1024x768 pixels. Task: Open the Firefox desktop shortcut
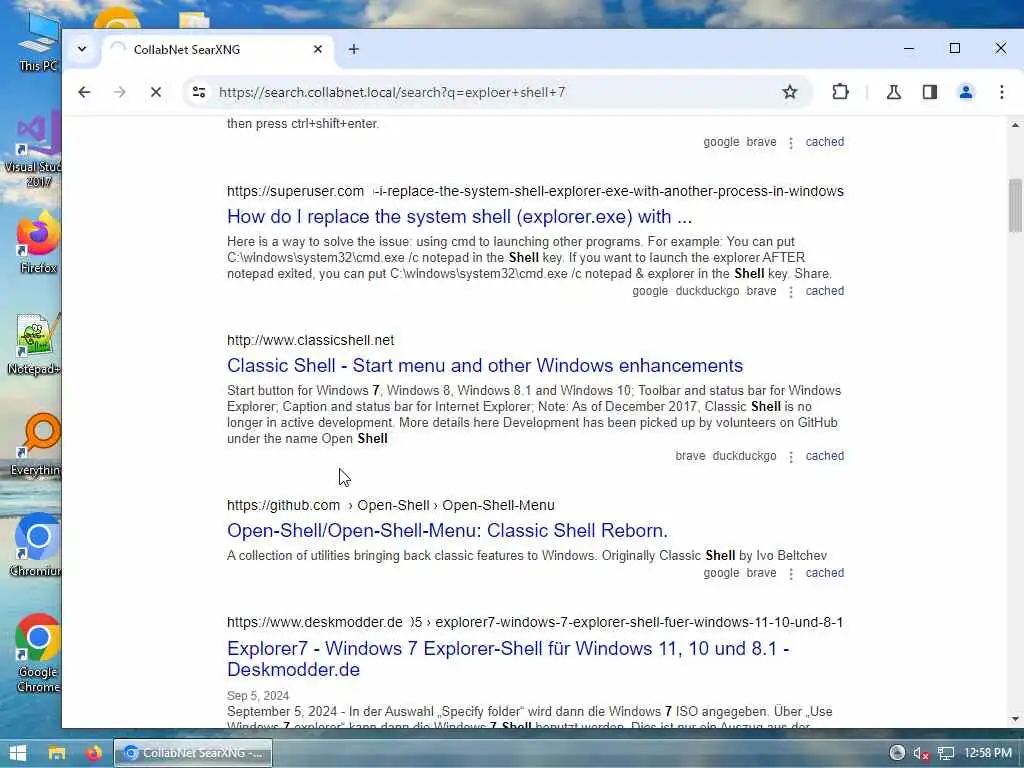pos(38,242)
